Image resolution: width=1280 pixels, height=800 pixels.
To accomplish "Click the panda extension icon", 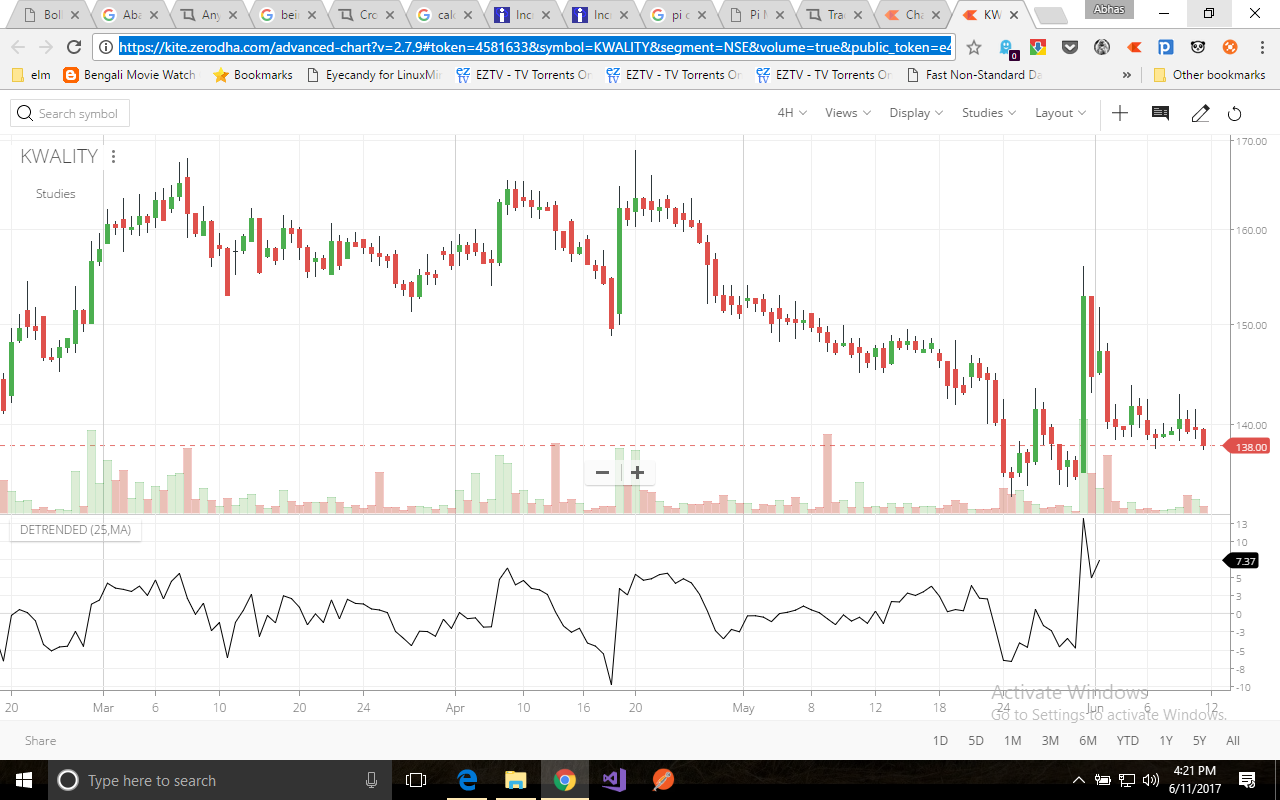I will coord(1198,47).
